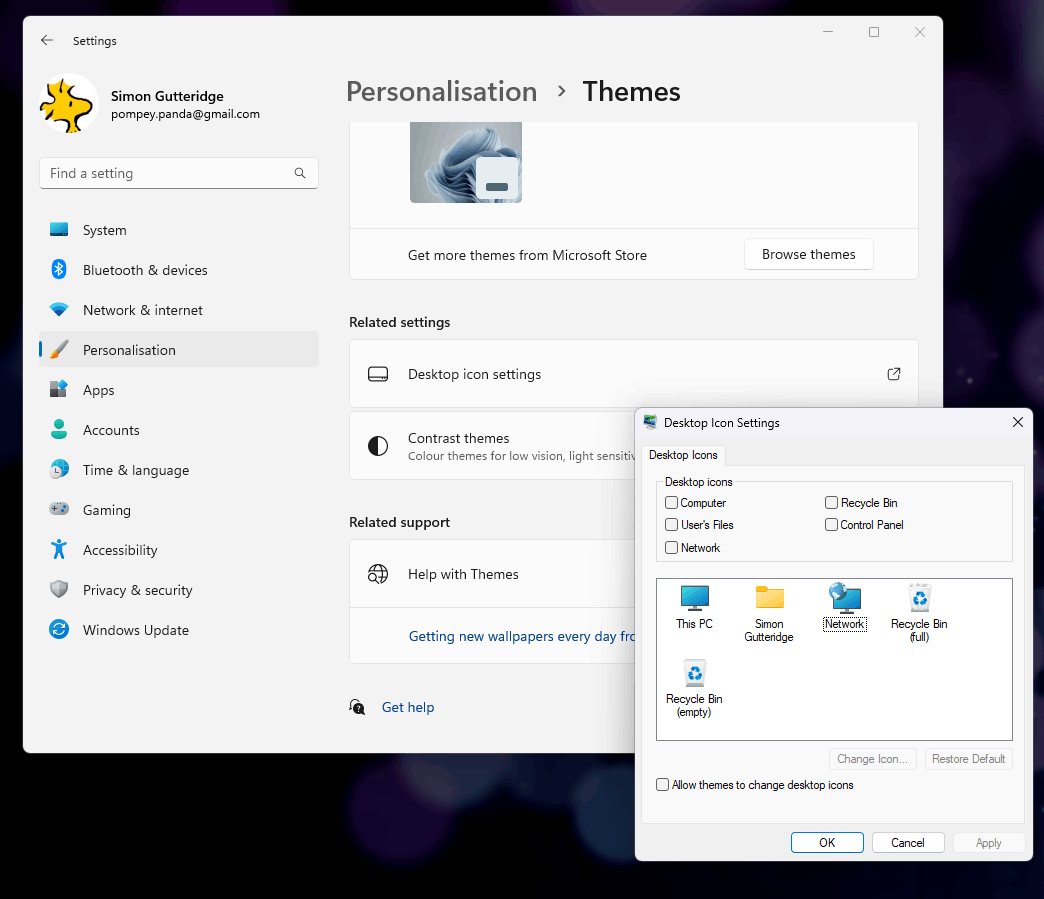Tick the Control Panel checkbox
1044x899 pixels.
(x=831, y=525)
